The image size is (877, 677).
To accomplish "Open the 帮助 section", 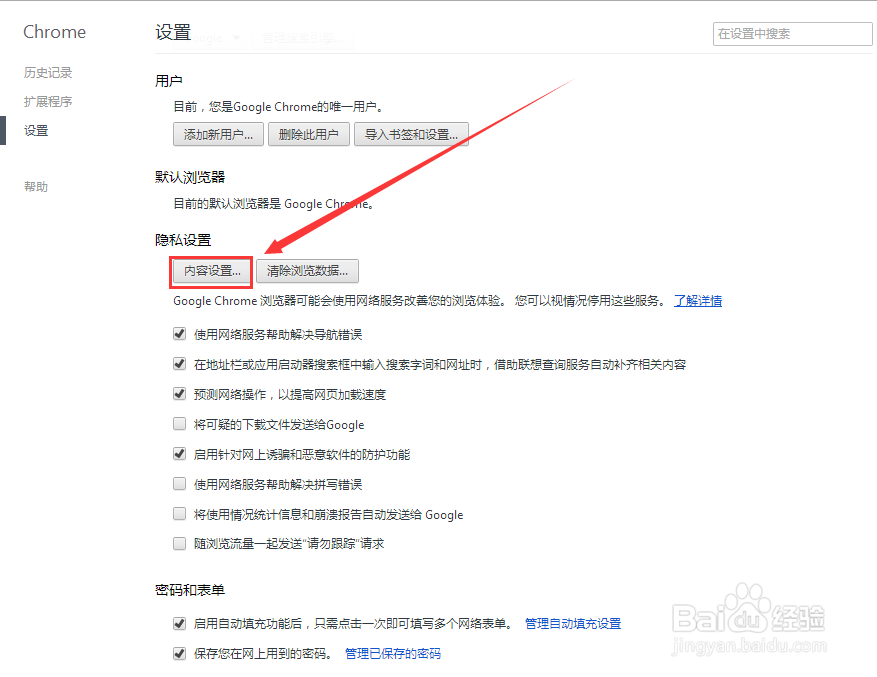I will [x=35, y=186].
